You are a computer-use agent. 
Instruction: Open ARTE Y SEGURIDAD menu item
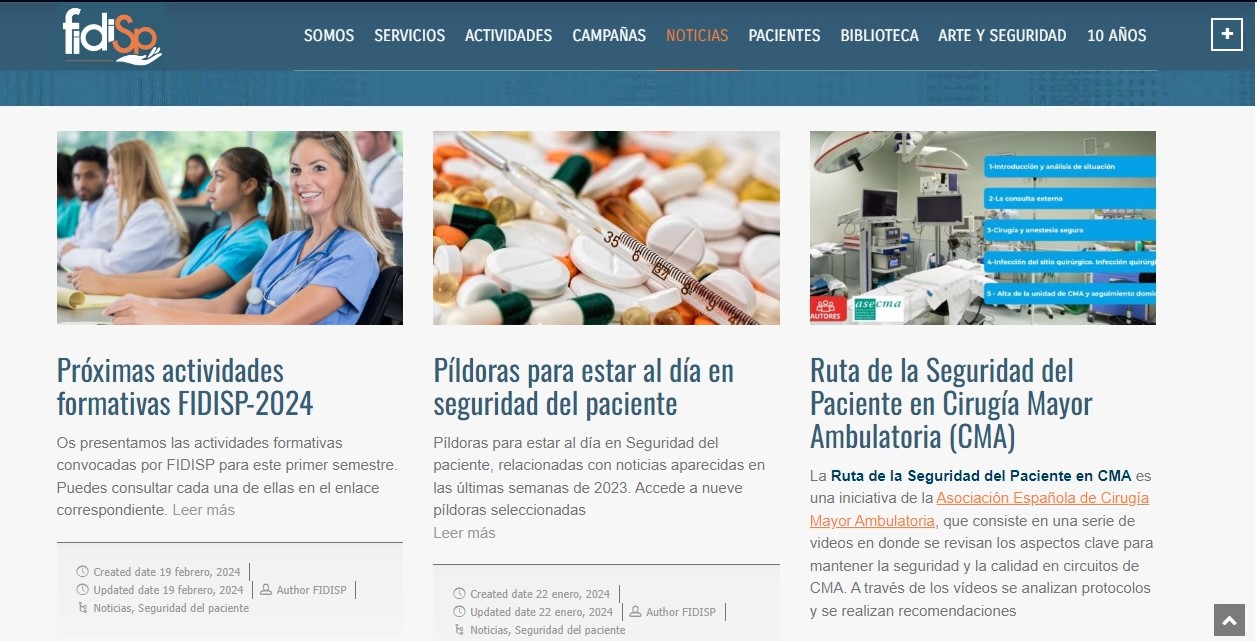click(x=1002, y=35)
